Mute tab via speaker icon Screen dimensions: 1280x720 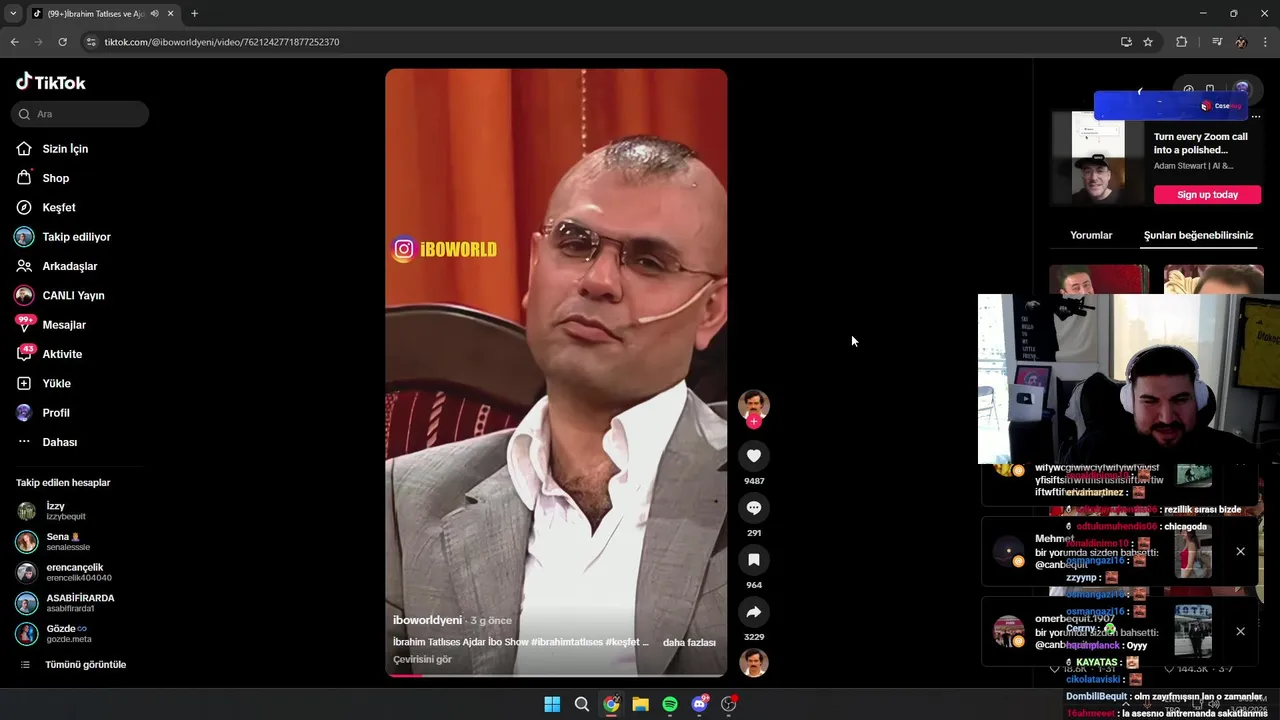point(154,14)
